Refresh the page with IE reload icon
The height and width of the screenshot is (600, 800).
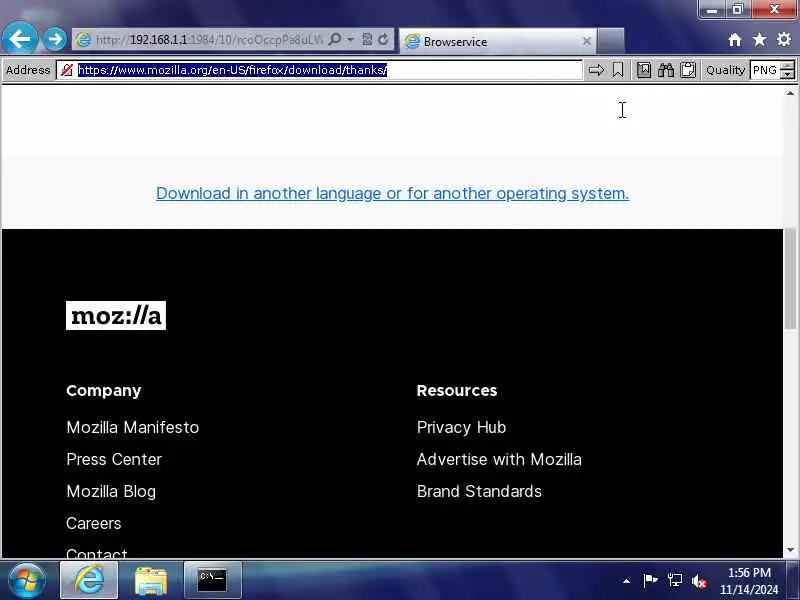pos(383,40)
